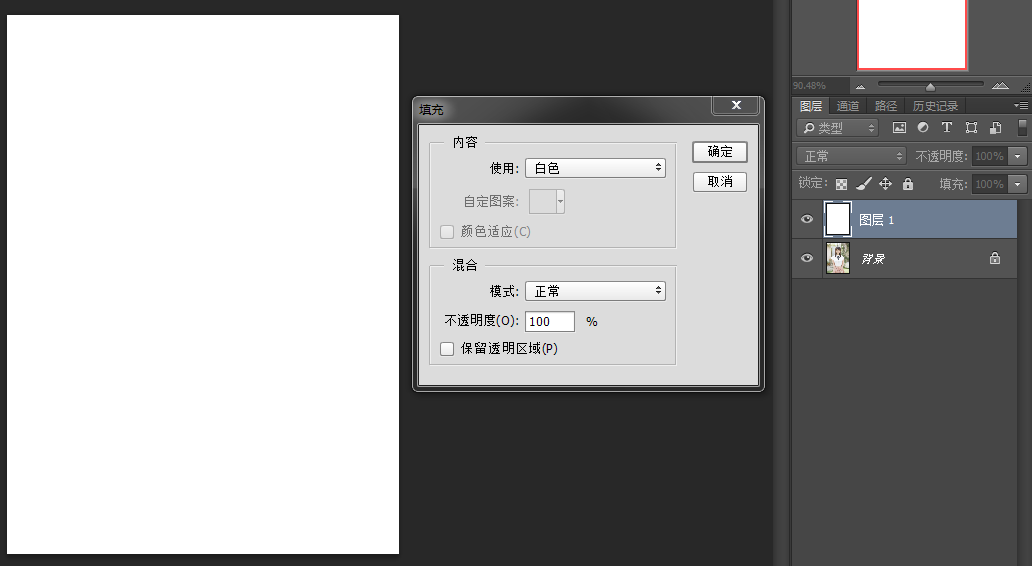The height and width of the screenshot is (566, 1032).
Task: Lock transparent pixels checkerboard icon
Action: (x=841, y=184)
